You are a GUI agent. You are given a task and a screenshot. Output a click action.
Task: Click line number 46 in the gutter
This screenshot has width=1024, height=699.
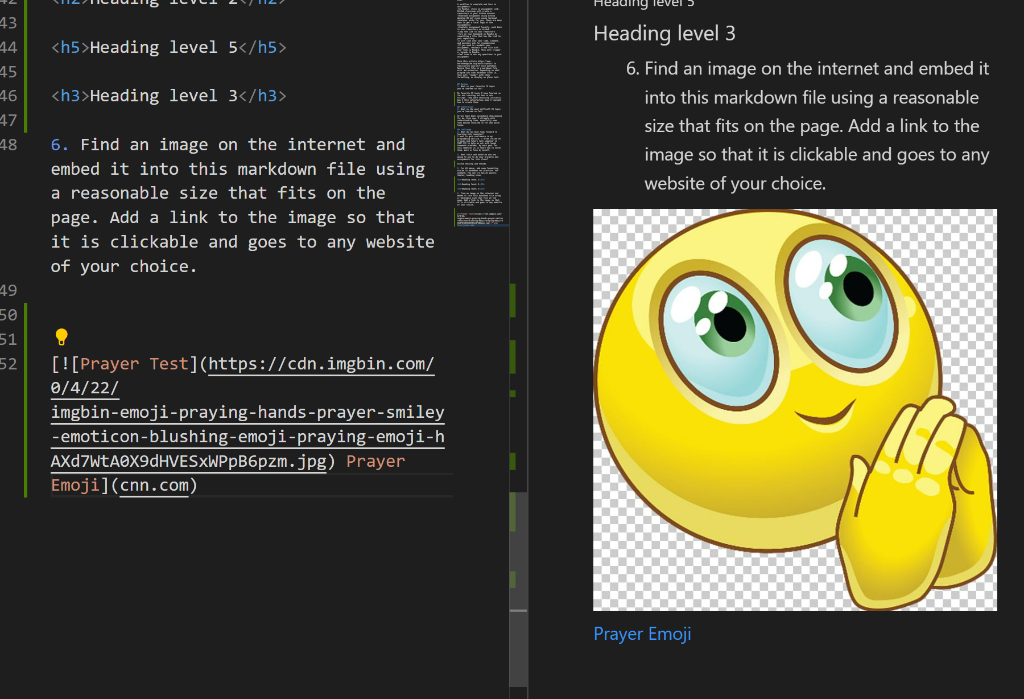point(8,96)
